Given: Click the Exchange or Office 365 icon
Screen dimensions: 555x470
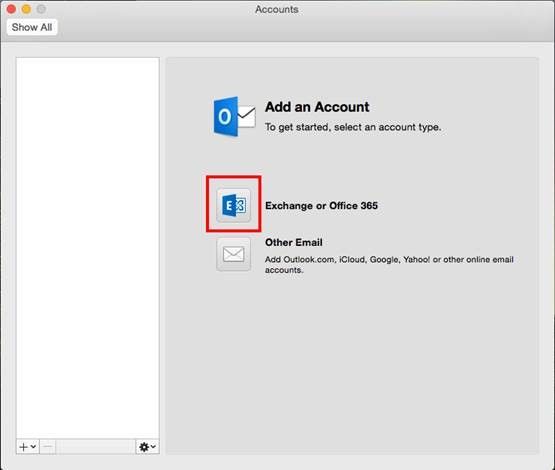Looking at the screenshot, I should pos(234,205).
